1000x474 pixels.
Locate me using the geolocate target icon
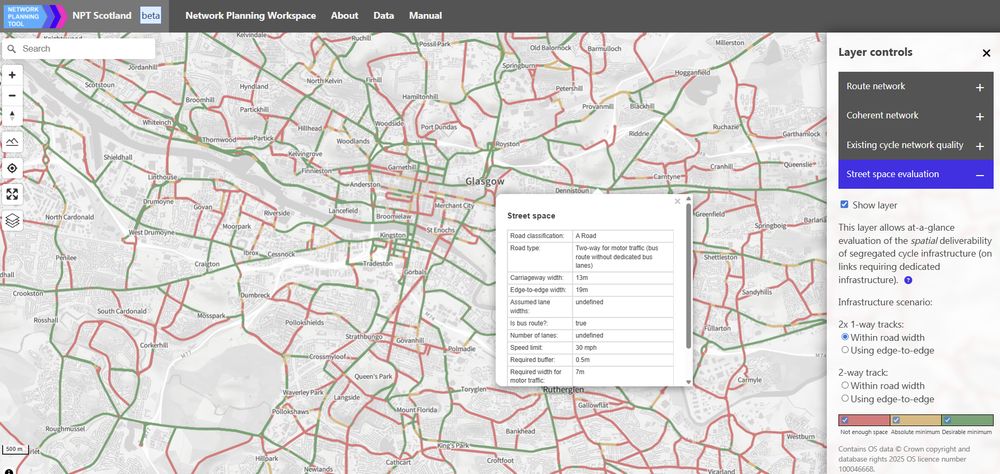point(12,168)
